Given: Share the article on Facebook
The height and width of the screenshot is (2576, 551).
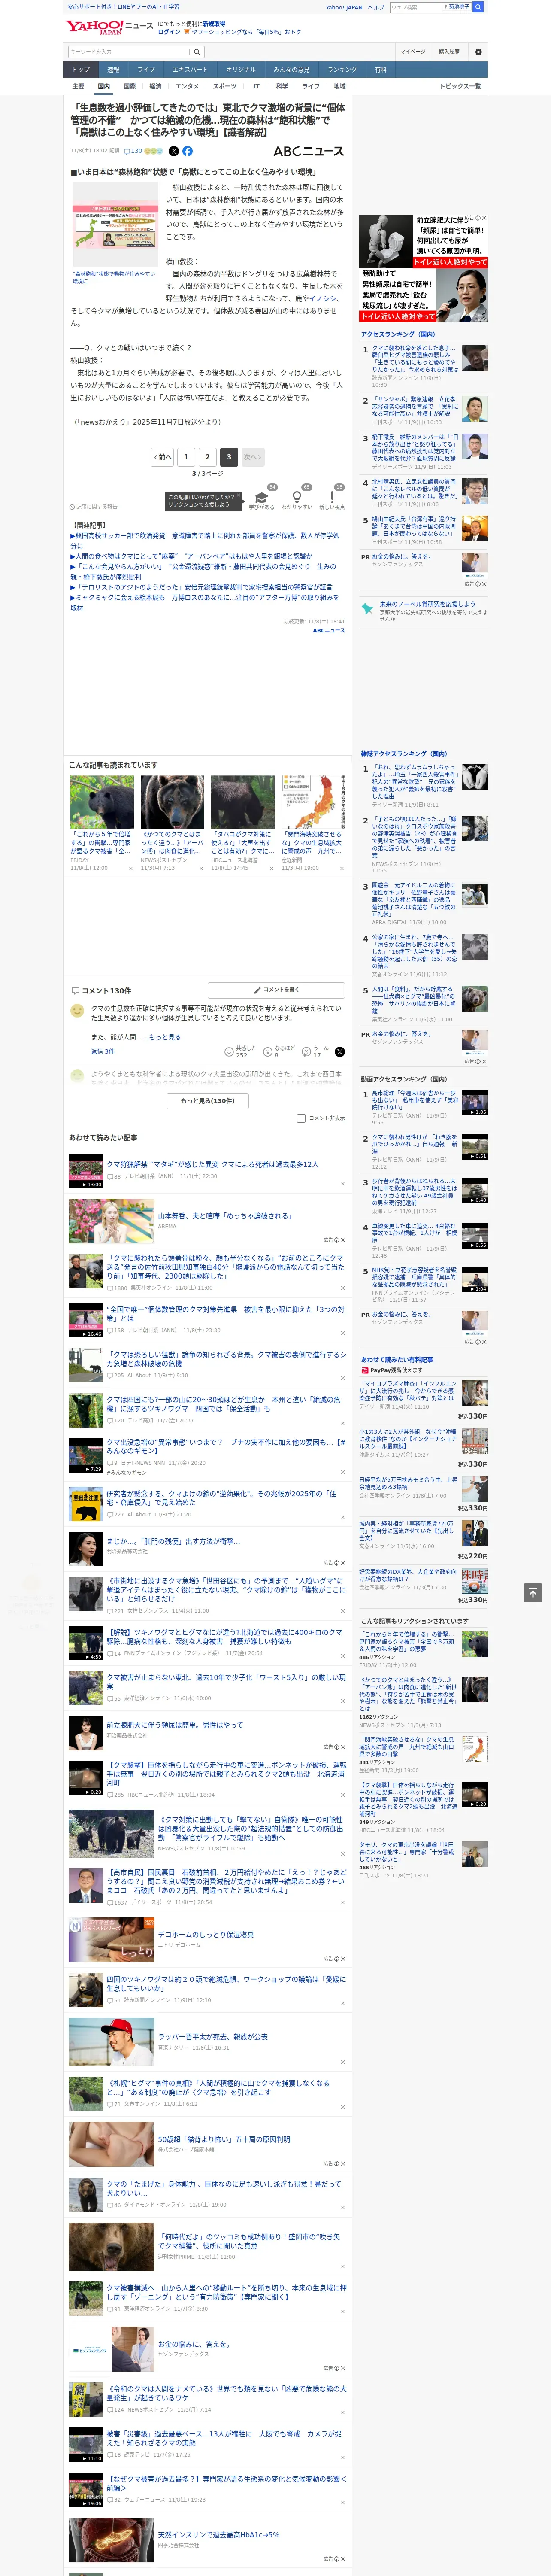Looking at the screenshot, I should coord(187,151).
